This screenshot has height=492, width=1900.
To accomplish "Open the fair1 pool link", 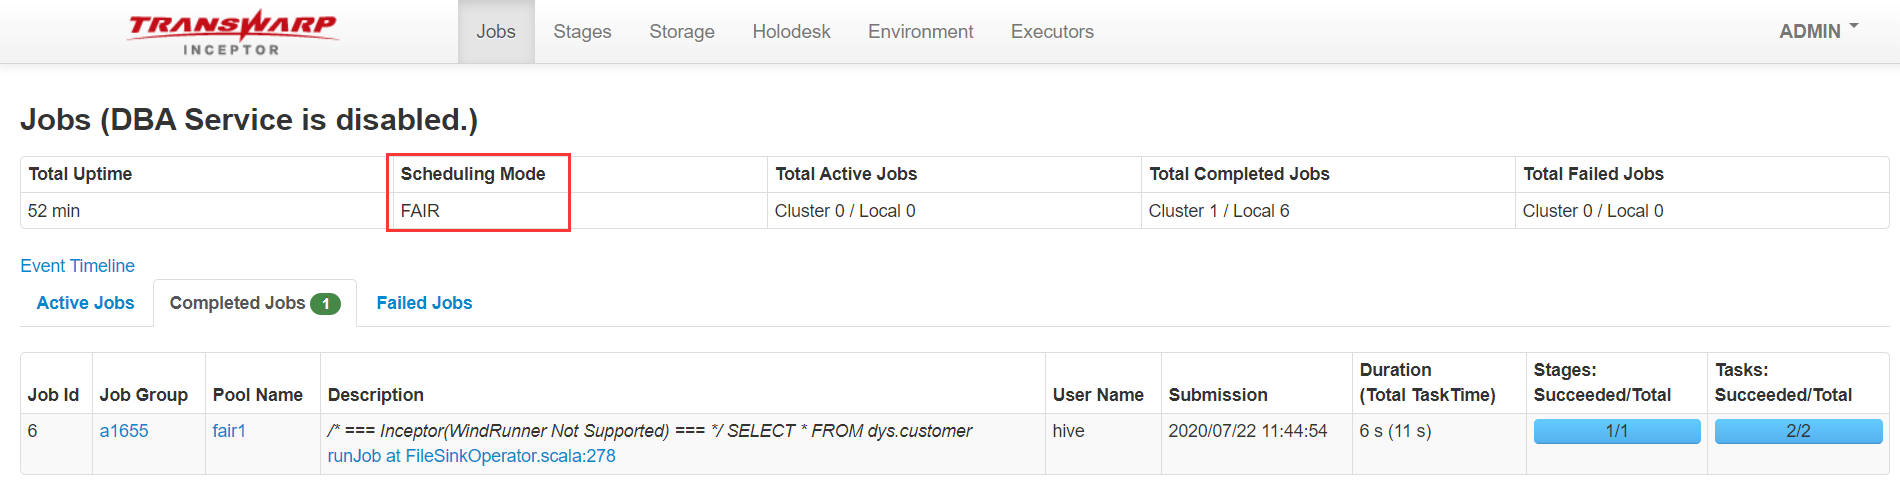I will click(x=229, y=431).
